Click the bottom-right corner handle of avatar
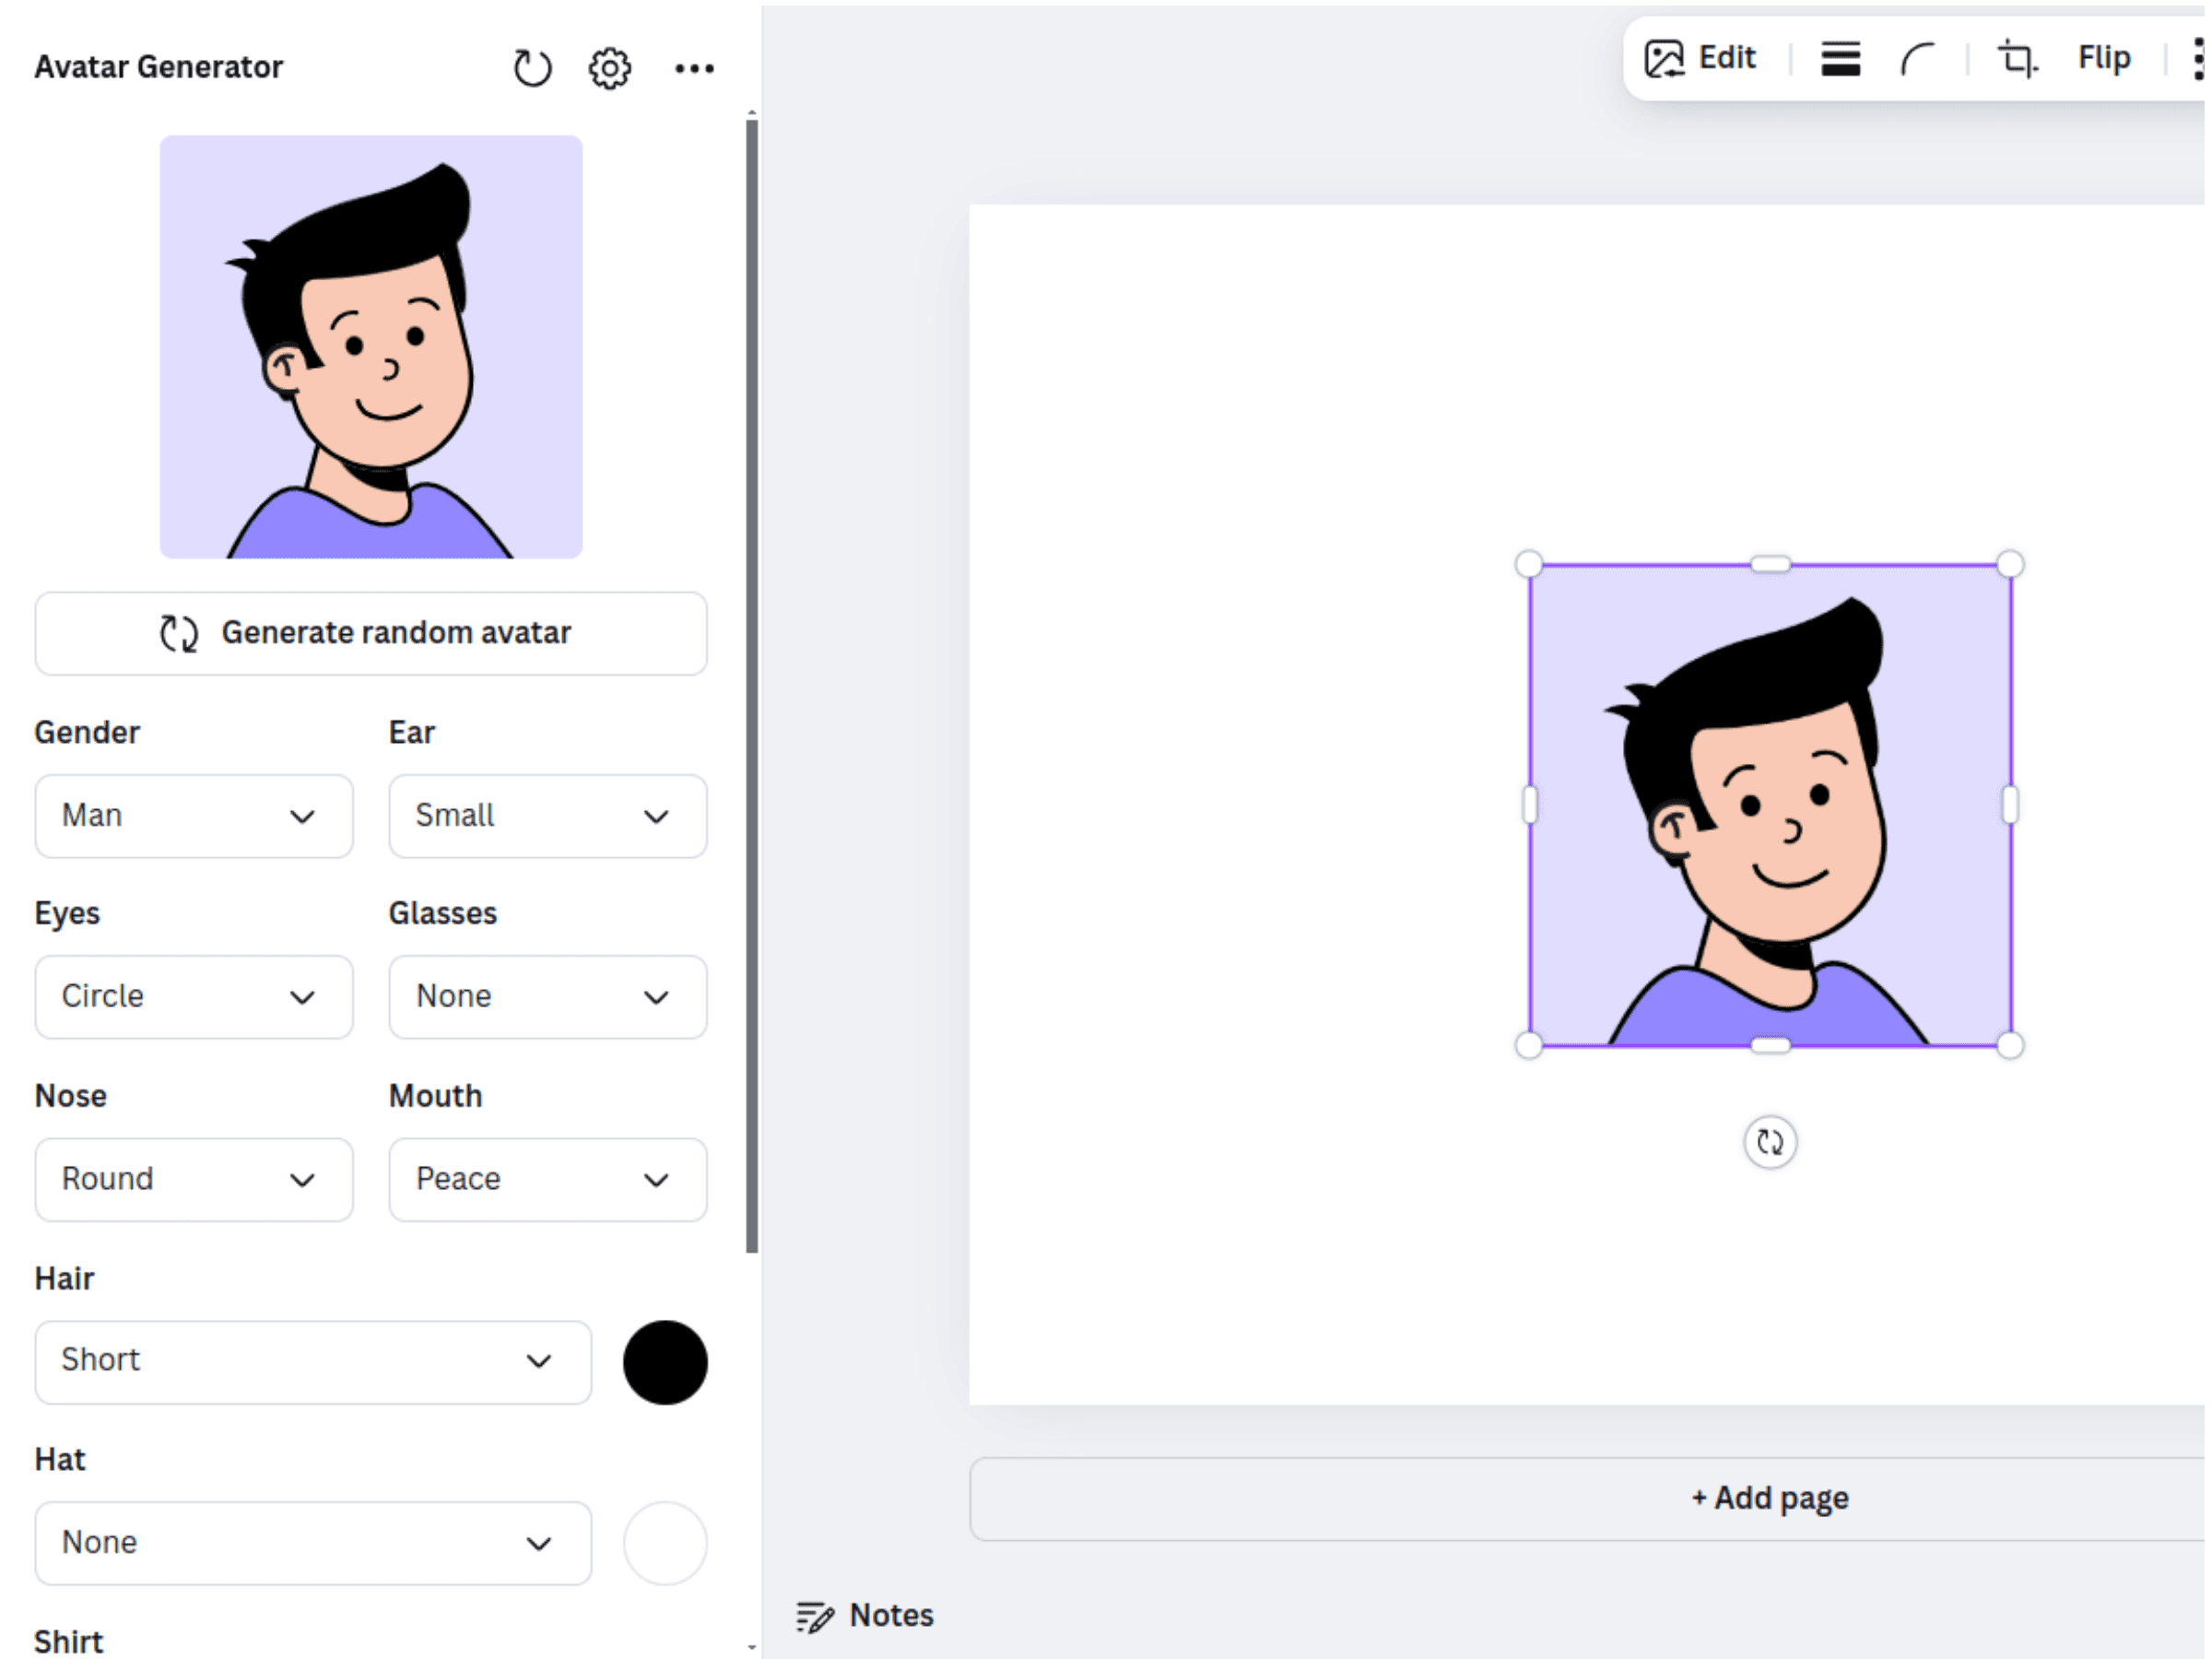 pyautogui.click(x=2010, y=1046)
